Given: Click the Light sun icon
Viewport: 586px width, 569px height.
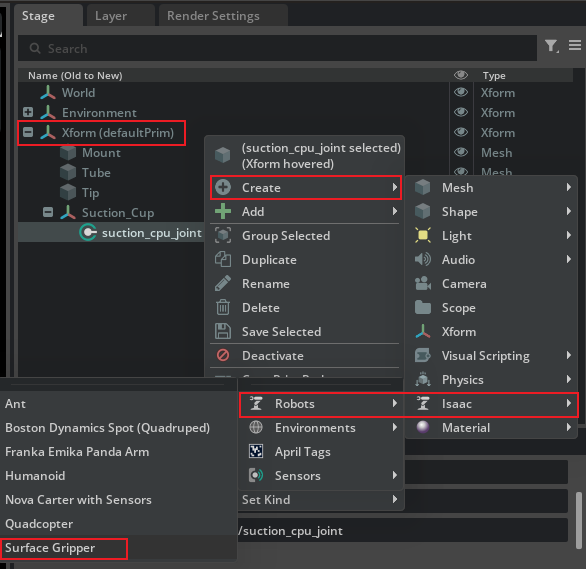Looking at the screenshot, I should 423,235.
